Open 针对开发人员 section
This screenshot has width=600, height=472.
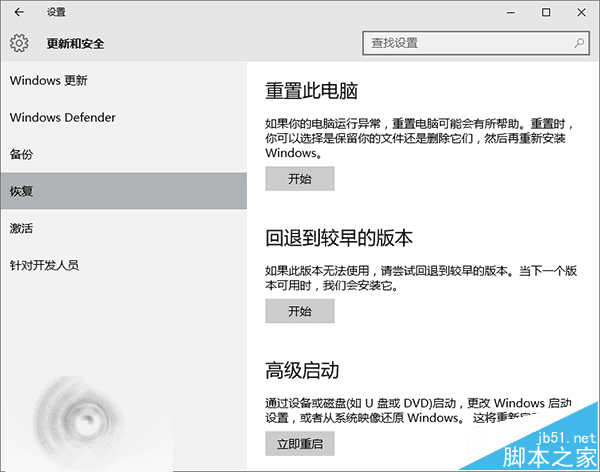(124, 265)
